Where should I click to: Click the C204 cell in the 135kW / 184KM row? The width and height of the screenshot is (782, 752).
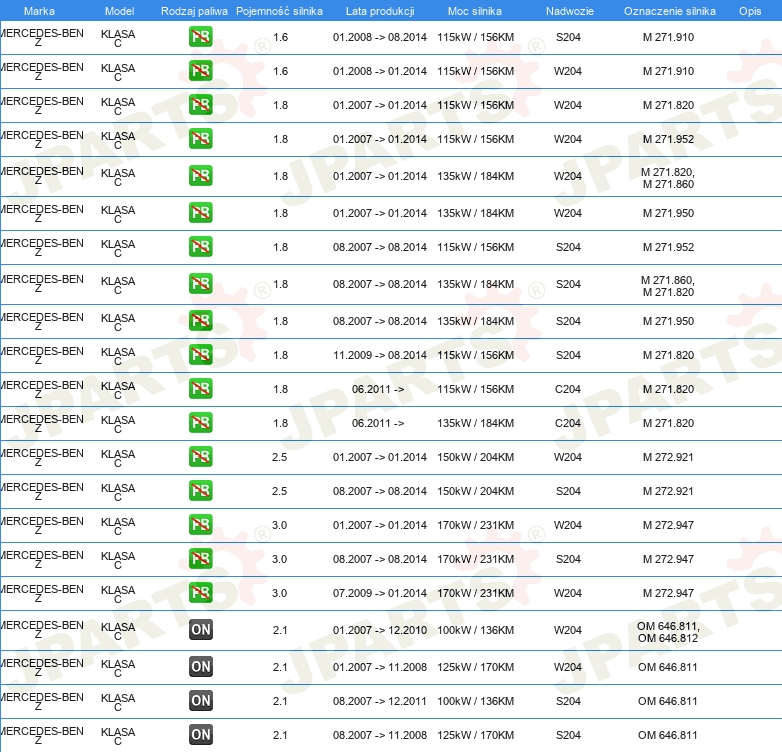568,423
